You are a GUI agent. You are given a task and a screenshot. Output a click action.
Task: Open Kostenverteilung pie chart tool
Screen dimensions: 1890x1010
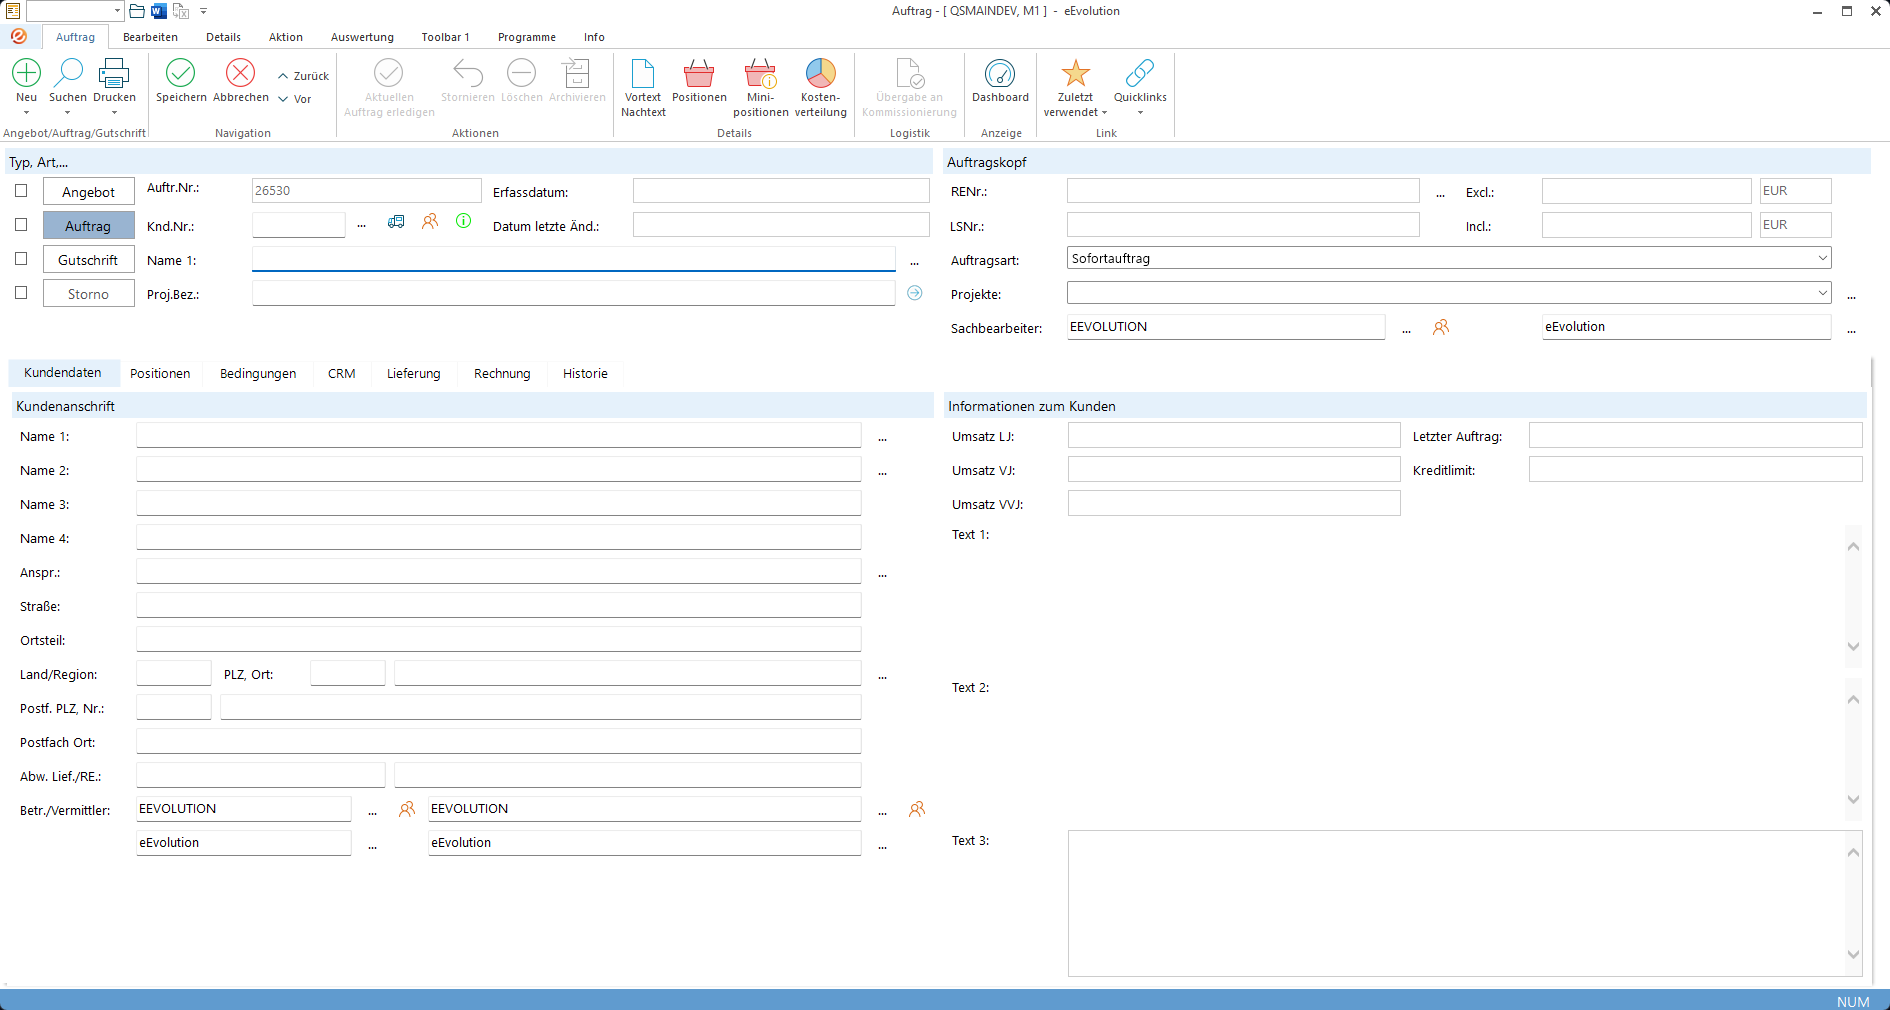[820, 88]
